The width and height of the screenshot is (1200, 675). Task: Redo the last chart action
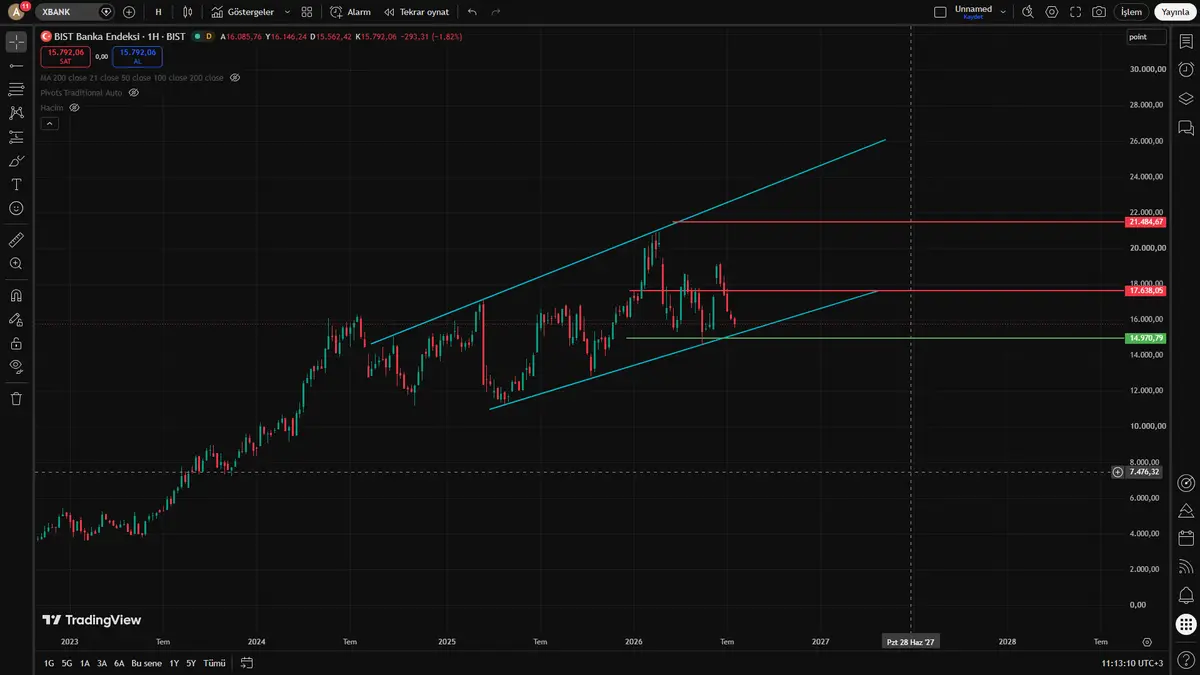pyautogui.click(x=496, y=12)
